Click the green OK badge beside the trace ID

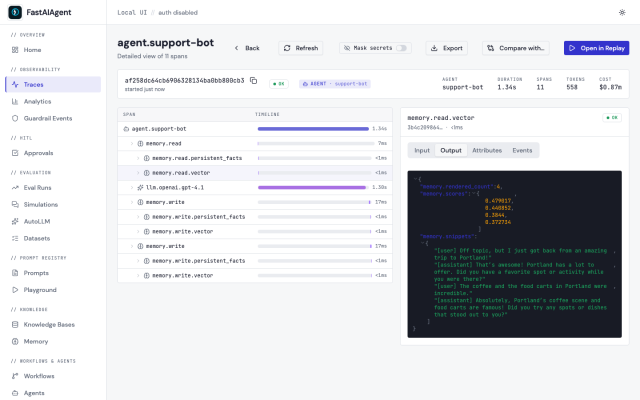click(x=279, y=84)
